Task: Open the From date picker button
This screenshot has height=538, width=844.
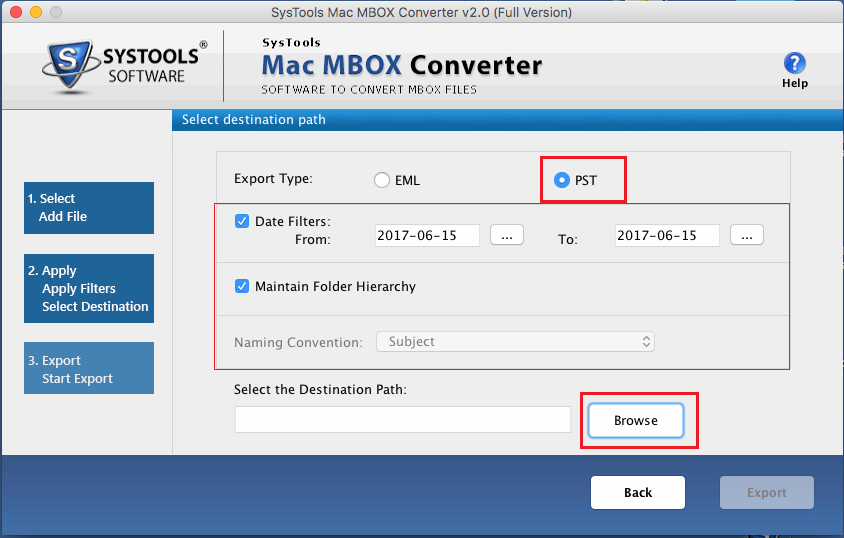Action: click(x=507, y=235)
